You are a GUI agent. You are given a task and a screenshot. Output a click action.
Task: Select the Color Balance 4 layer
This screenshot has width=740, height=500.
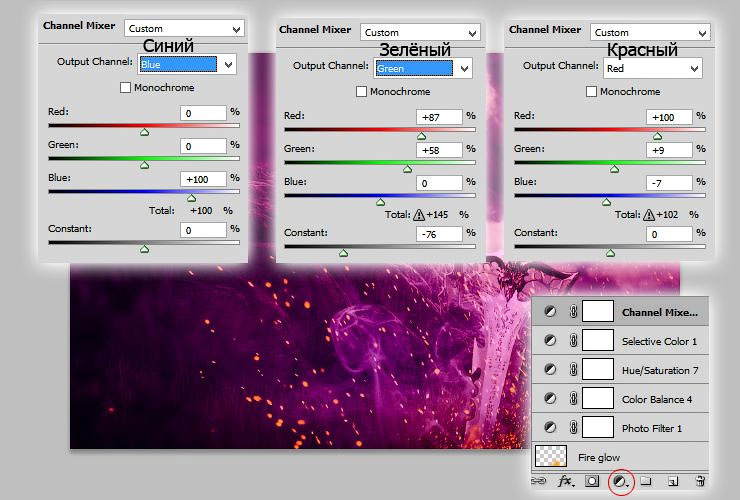(620, 399)
